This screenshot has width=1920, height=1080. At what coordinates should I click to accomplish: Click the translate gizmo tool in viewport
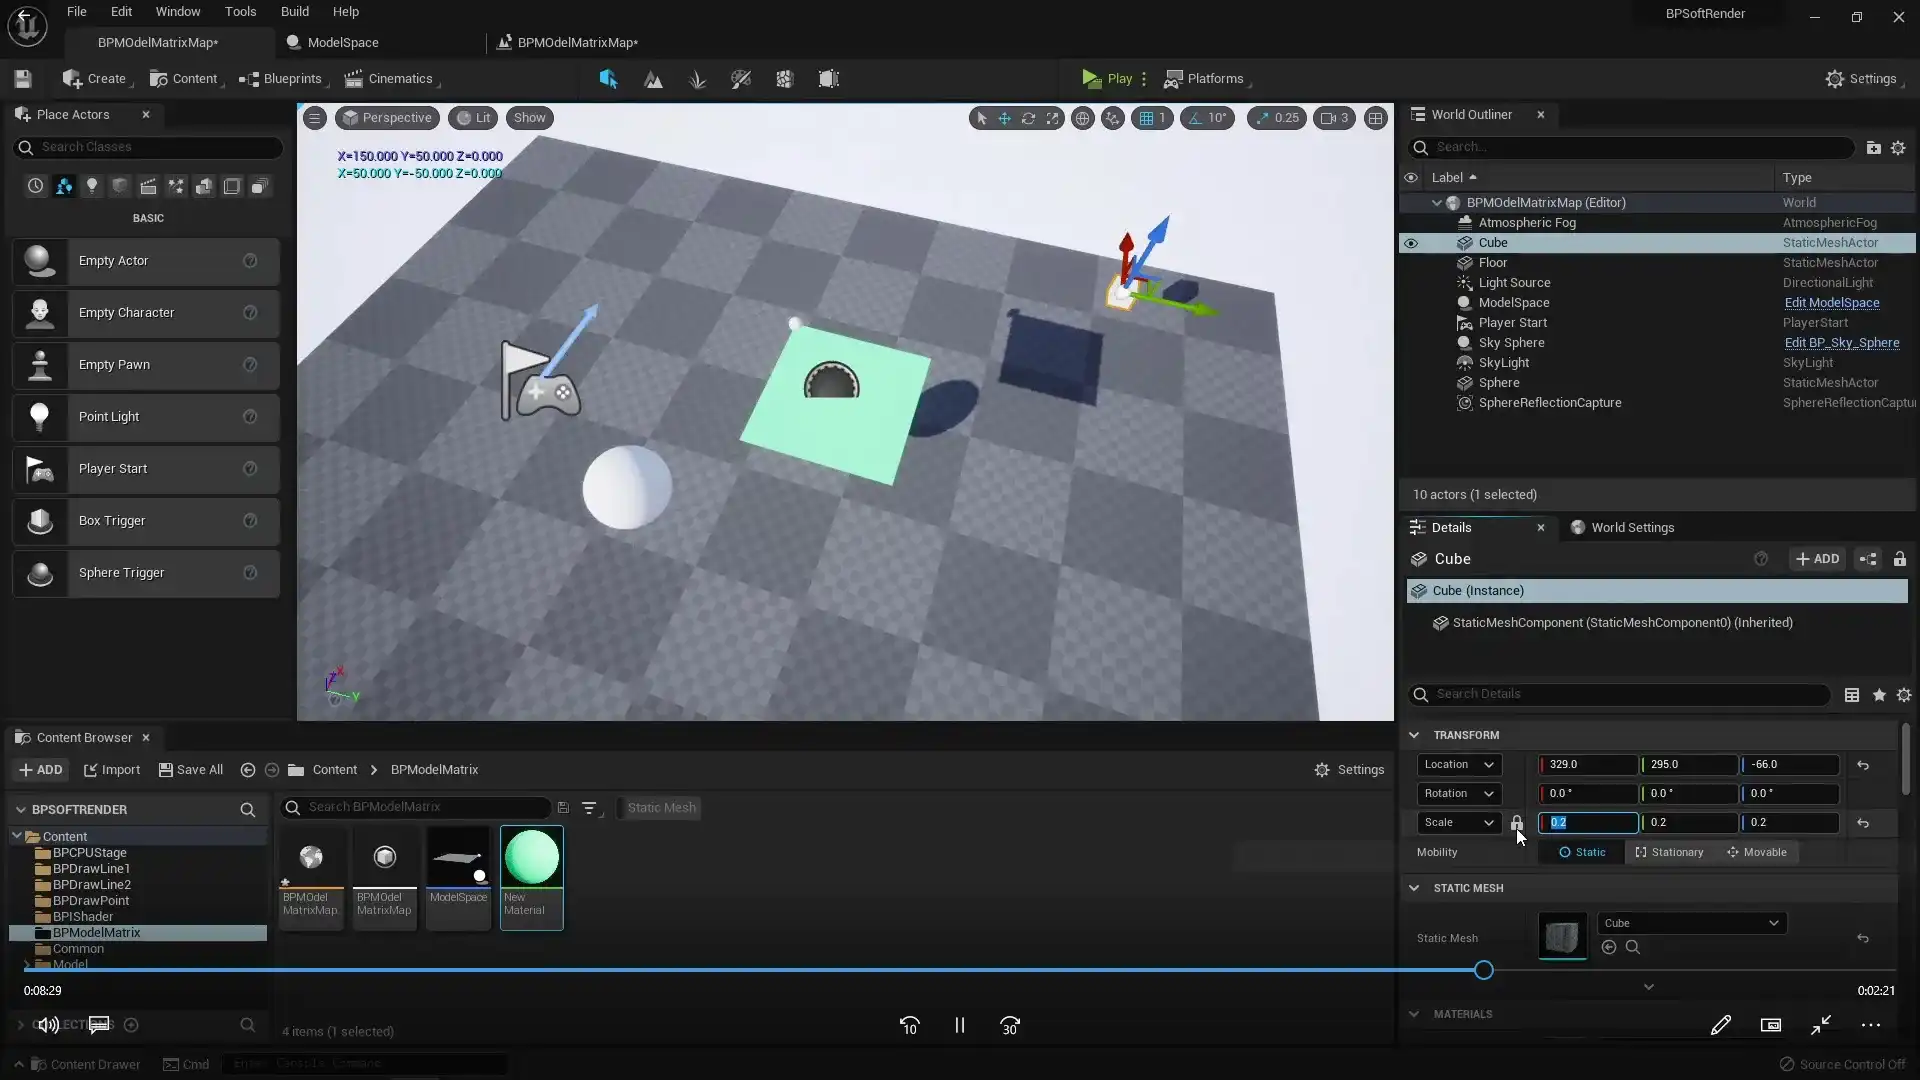coord(1004,118)
